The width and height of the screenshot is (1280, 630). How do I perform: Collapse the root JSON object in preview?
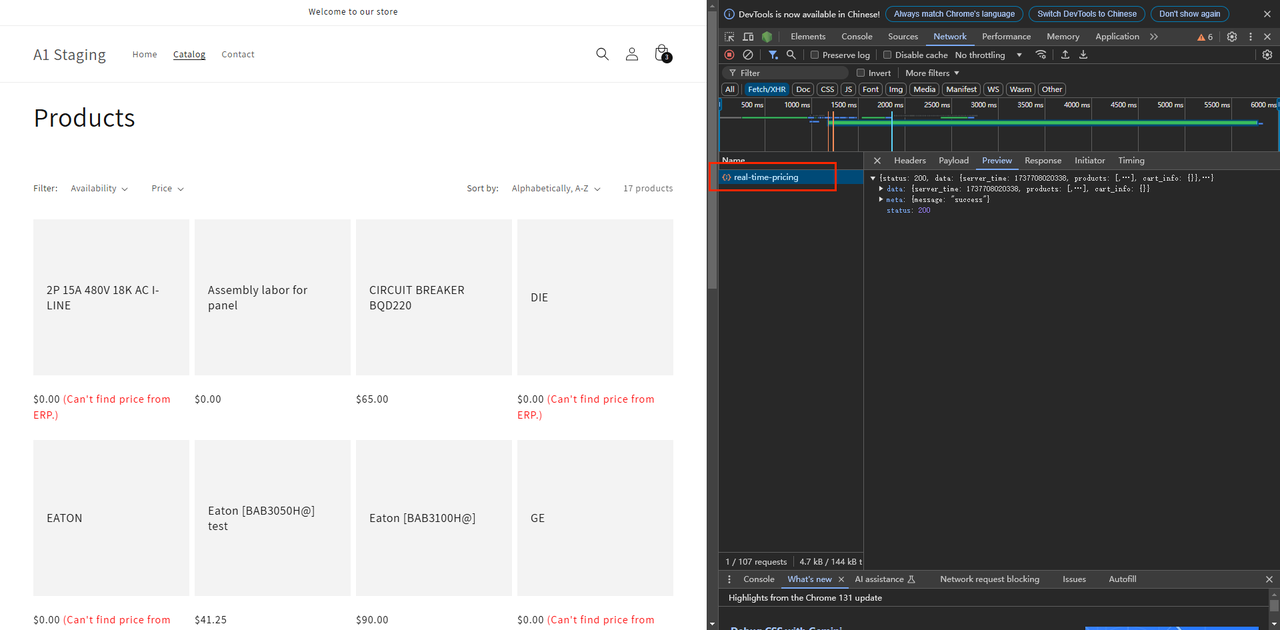tap(873, 178)
